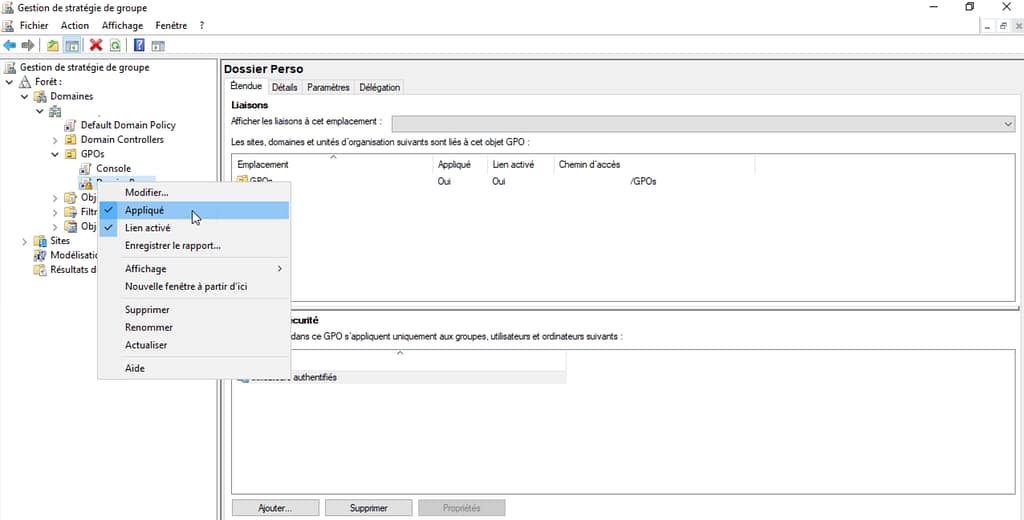Toggle the show/hide console tree icon

[x=72, y=45]
